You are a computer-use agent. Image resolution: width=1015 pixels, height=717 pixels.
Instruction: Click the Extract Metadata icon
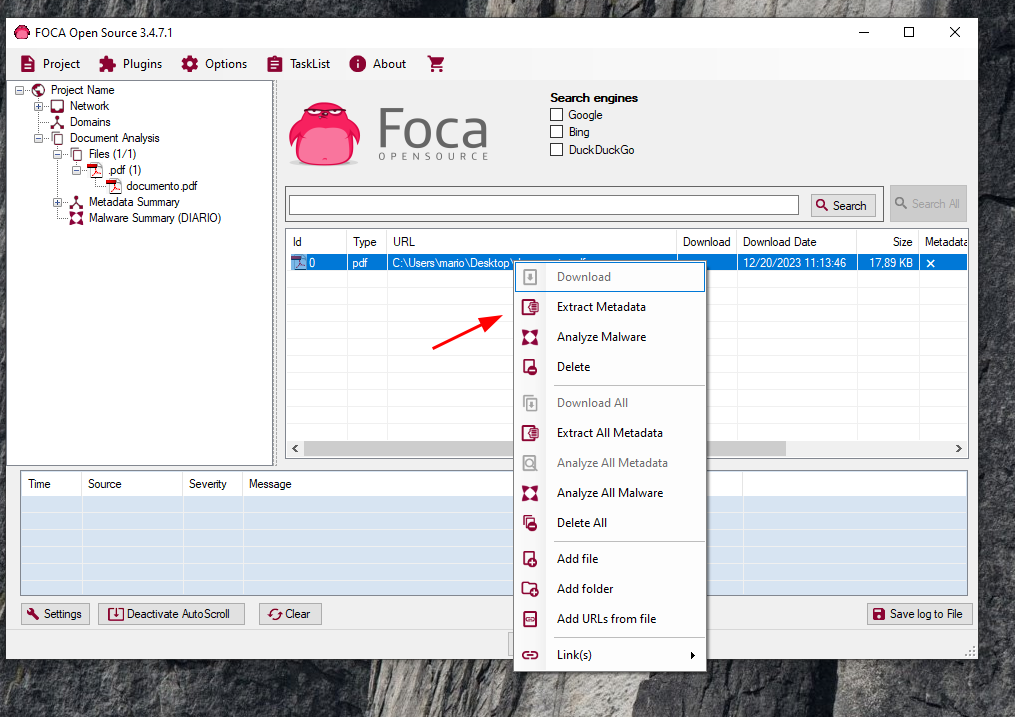pyautogui.click(x=530, y=307)
